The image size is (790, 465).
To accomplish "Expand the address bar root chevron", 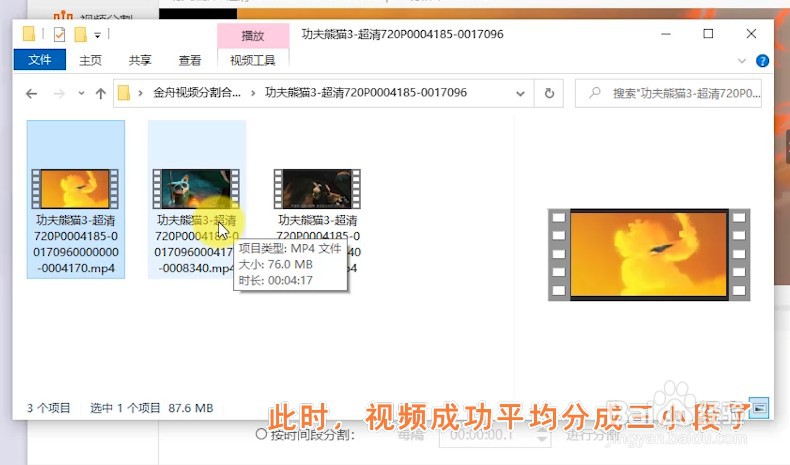I will pos(141,93).
